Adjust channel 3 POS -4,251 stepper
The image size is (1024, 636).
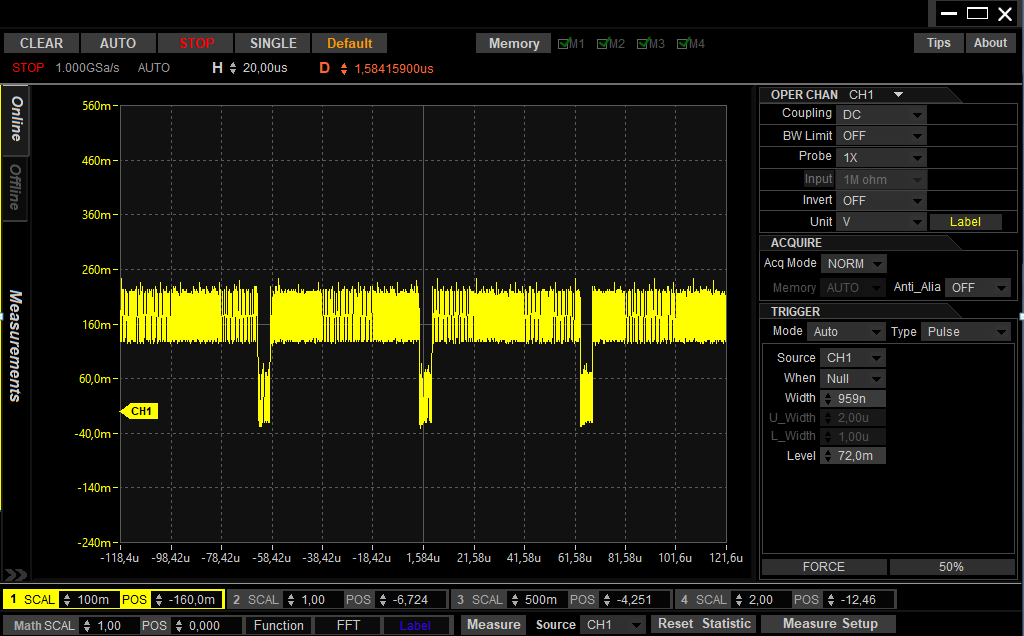pyautogui.click(x=607, y=599)
